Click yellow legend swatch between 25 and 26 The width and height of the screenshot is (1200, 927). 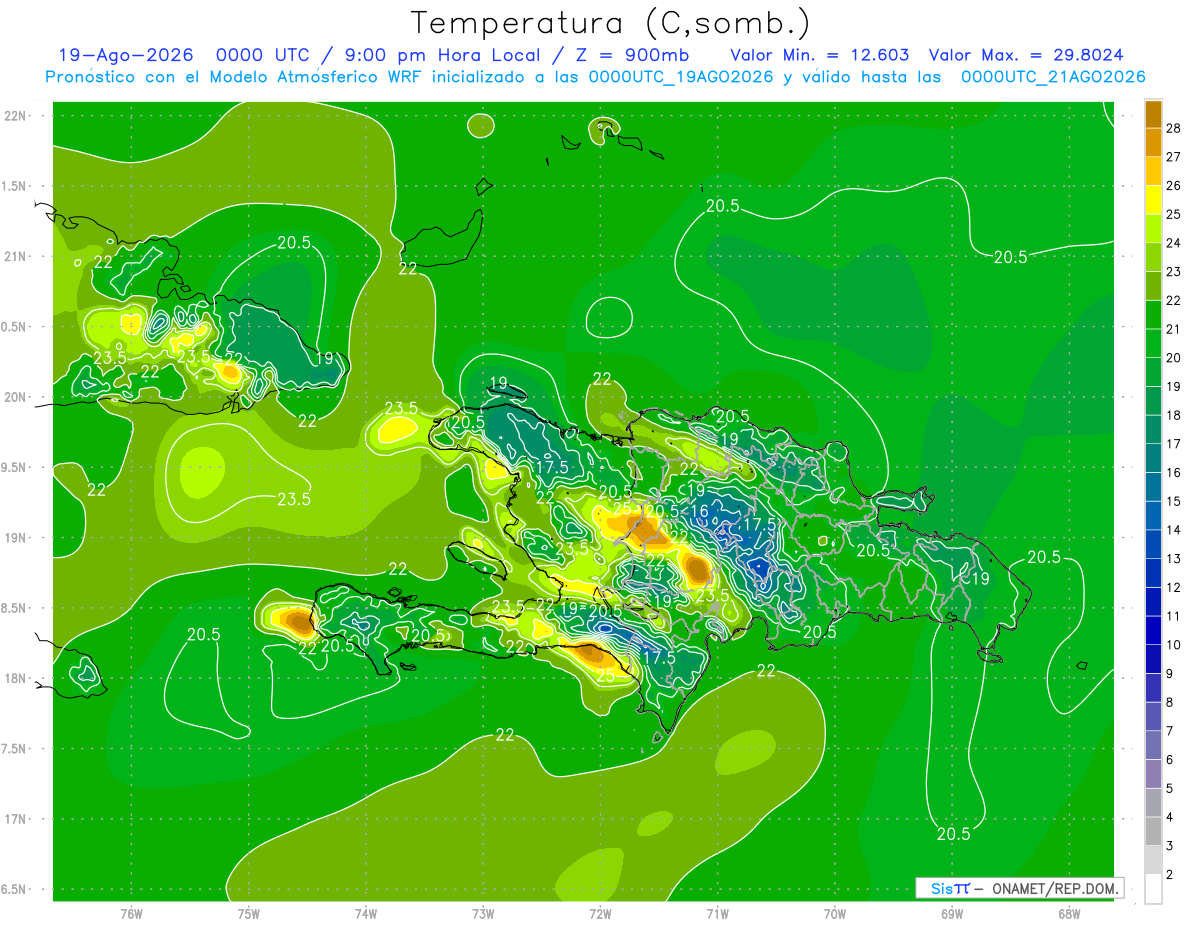pyautogui.click(x=1153, y=200)
